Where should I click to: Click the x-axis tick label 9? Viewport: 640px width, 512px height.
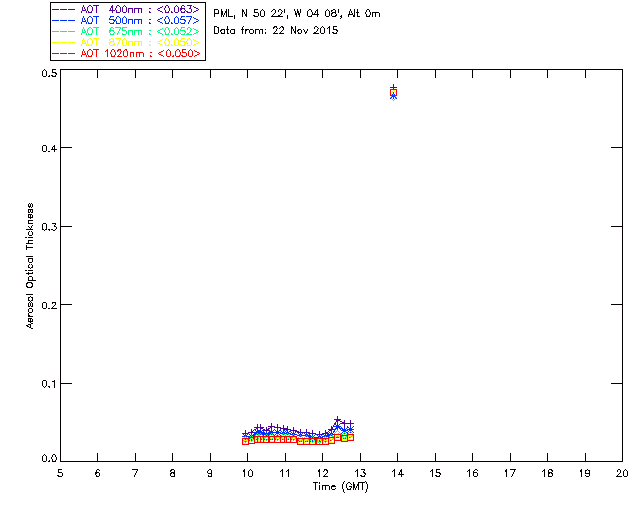[210, 473]
